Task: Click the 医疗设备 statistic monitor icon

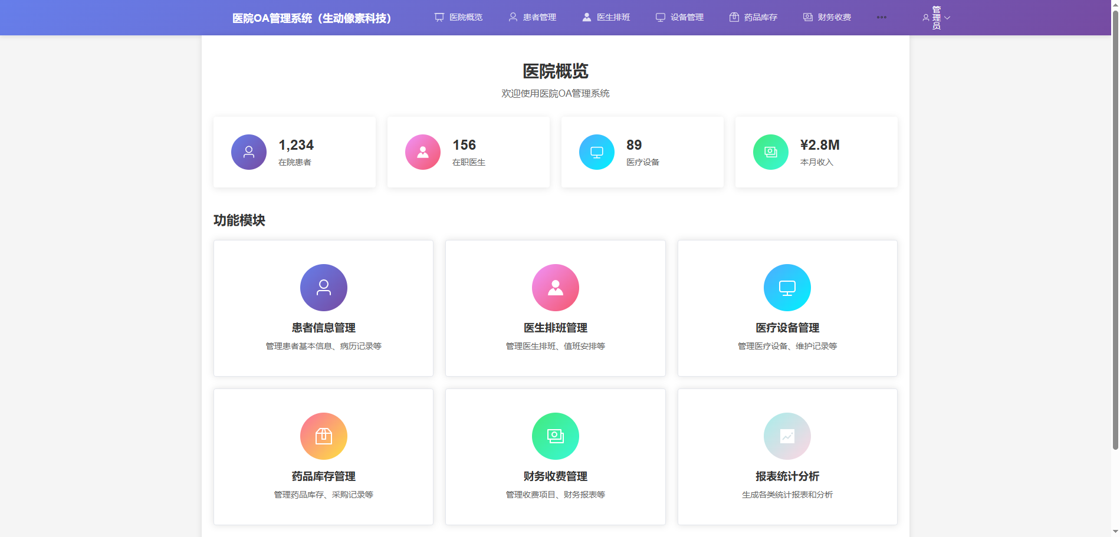Action: coord(596,152)
